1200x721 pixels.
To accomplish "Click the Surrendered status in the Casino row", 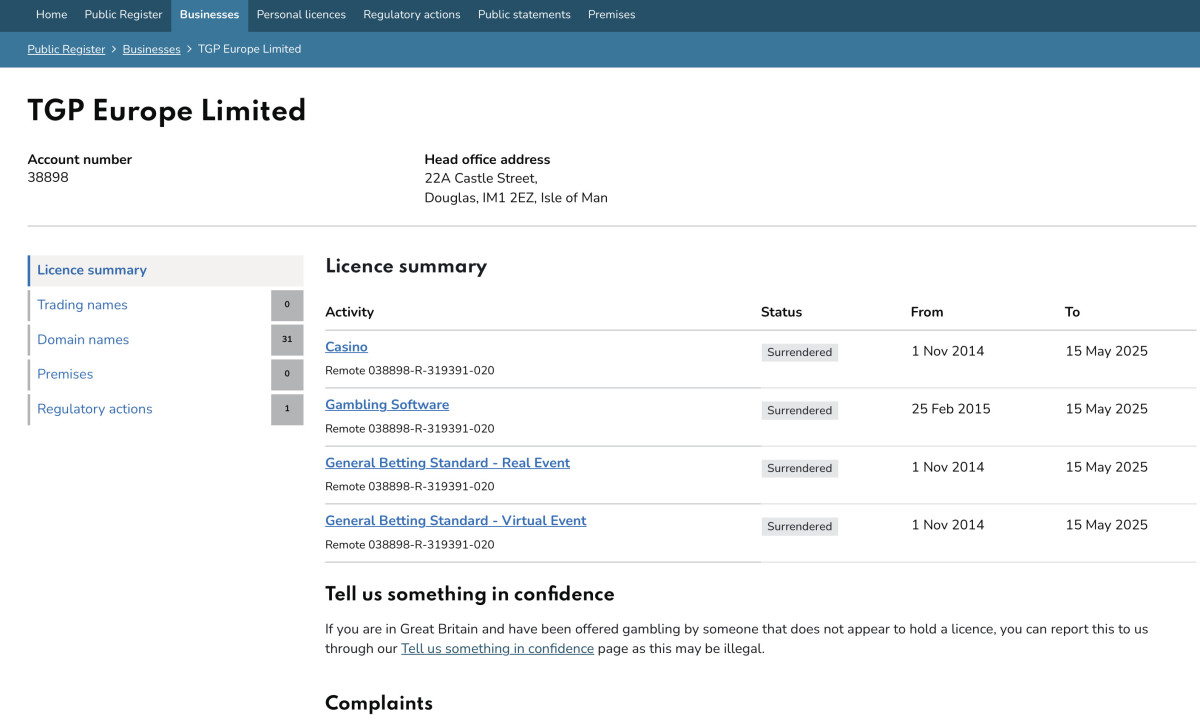I will pos(799,352).
